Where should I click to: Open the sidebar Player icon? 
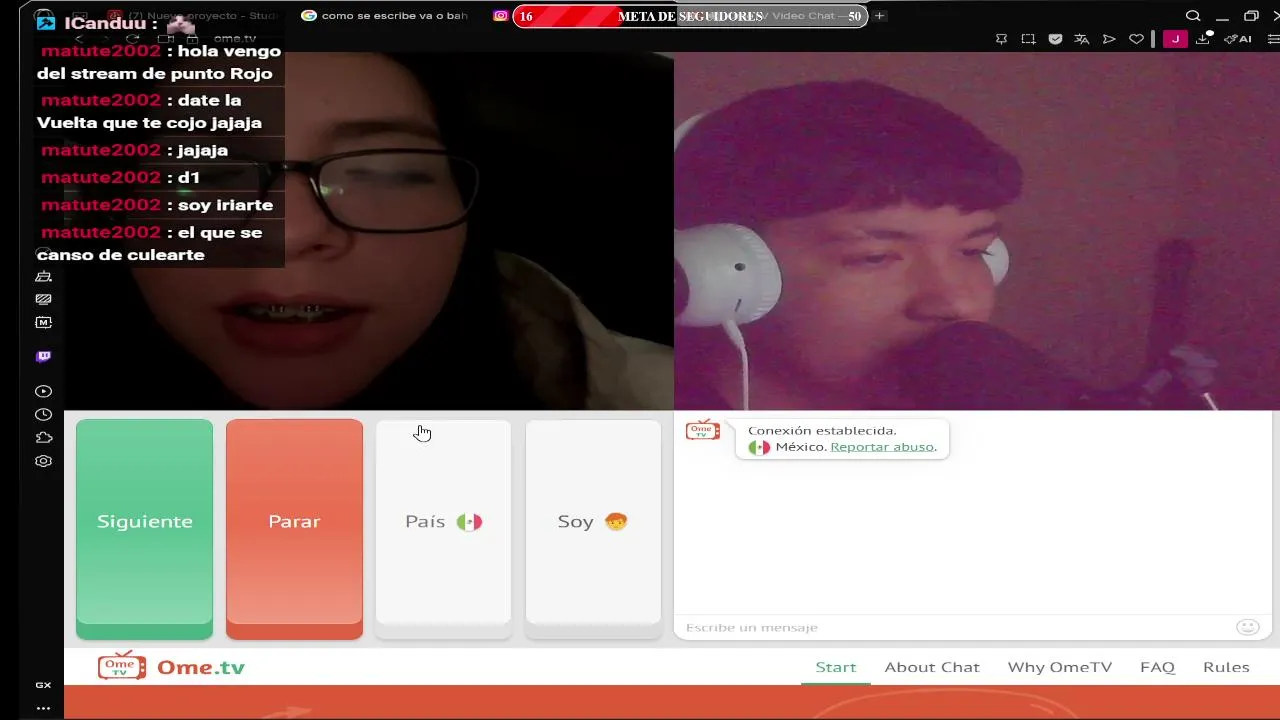(x=43, y=392)
